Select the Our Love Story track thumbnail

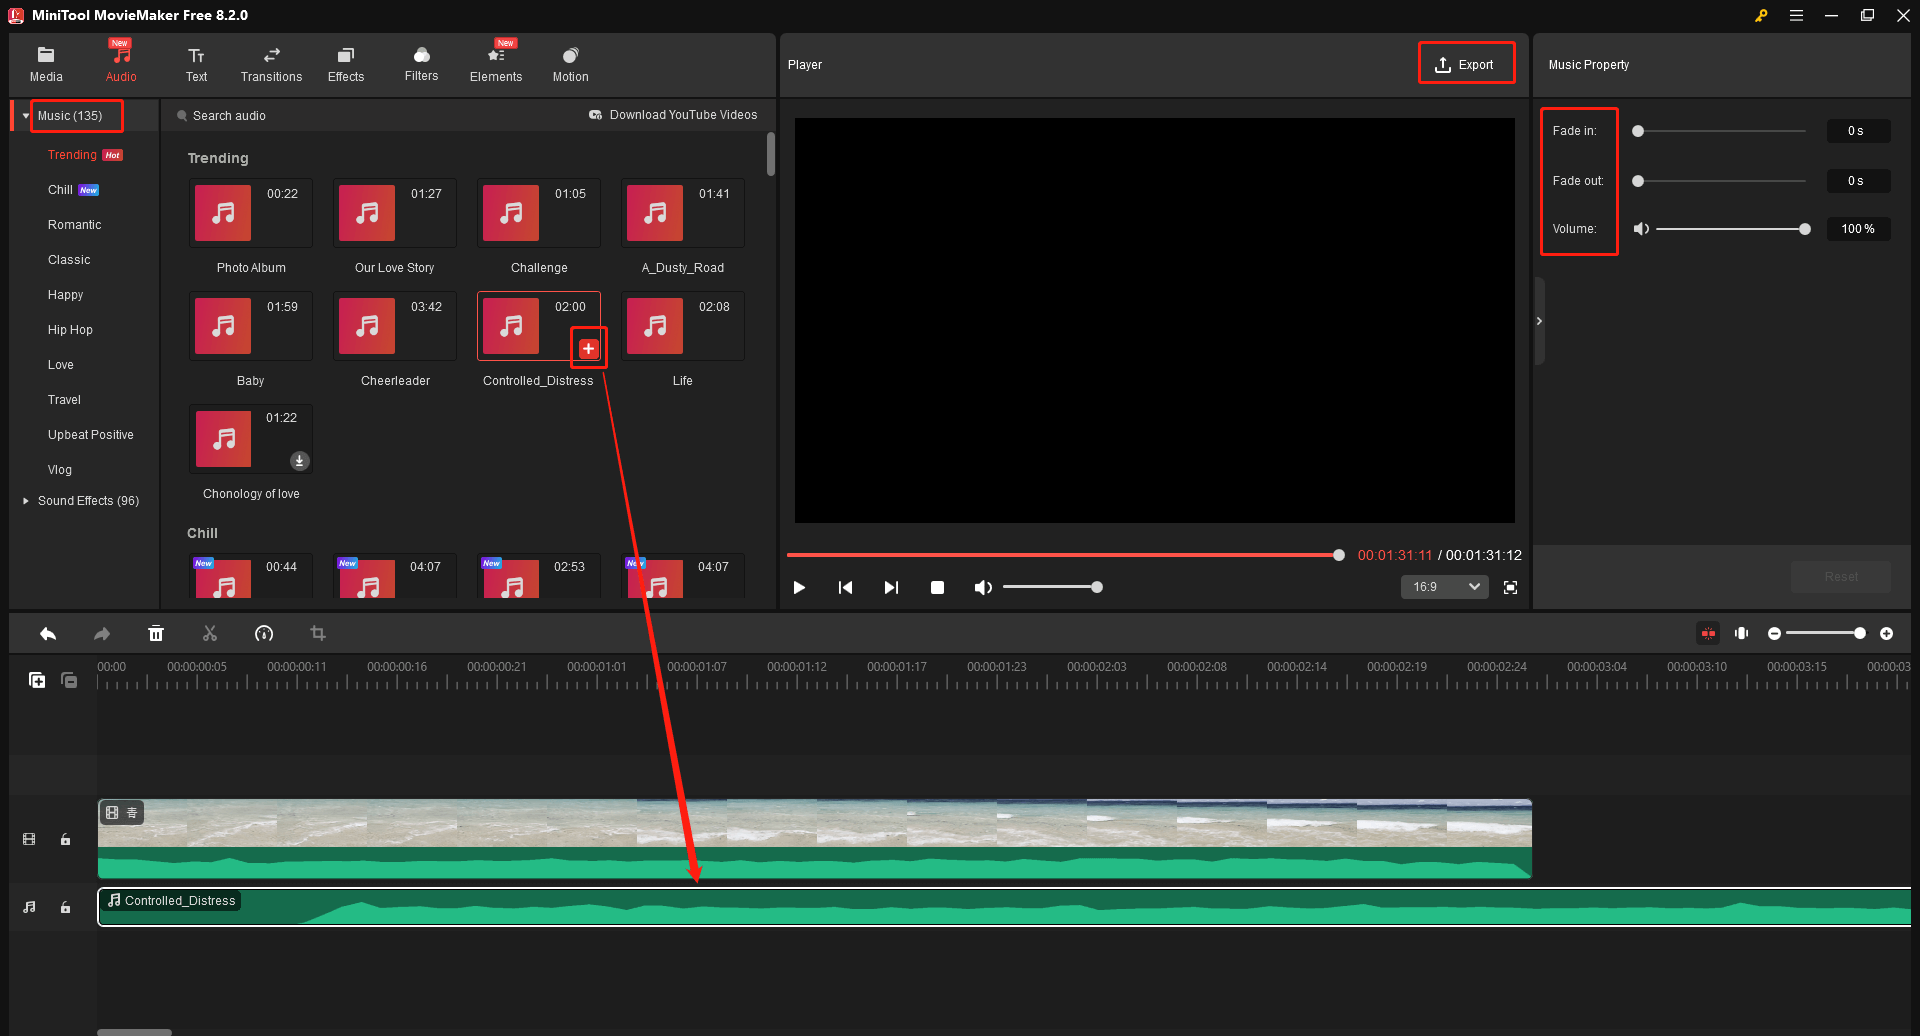coord(395,213)
